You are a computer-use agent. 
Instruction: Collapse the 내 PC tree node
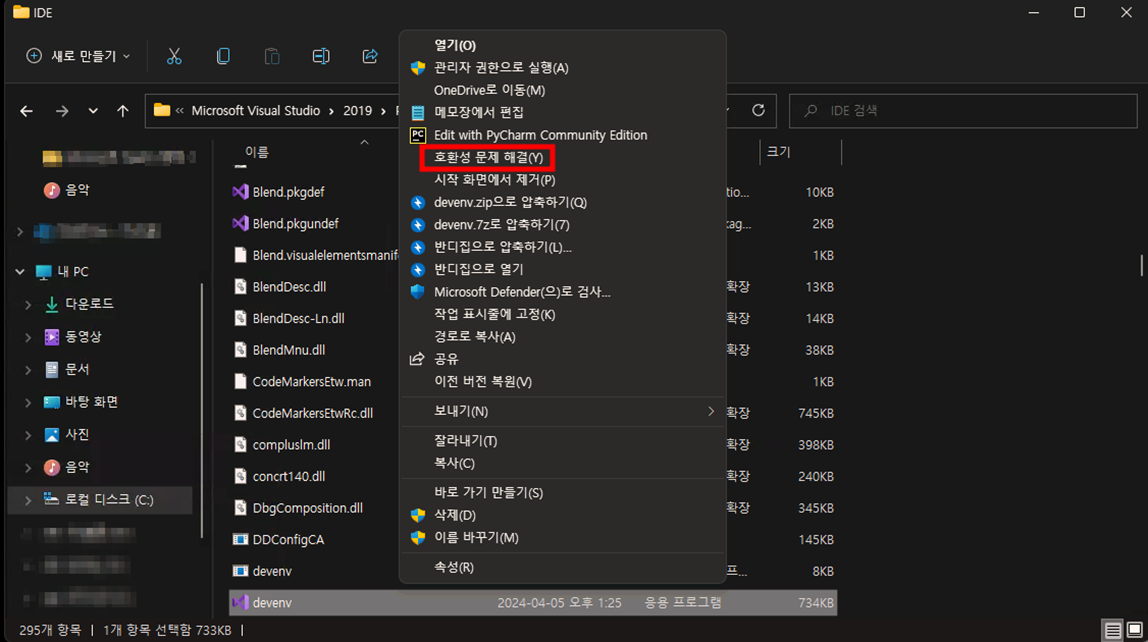20,272
